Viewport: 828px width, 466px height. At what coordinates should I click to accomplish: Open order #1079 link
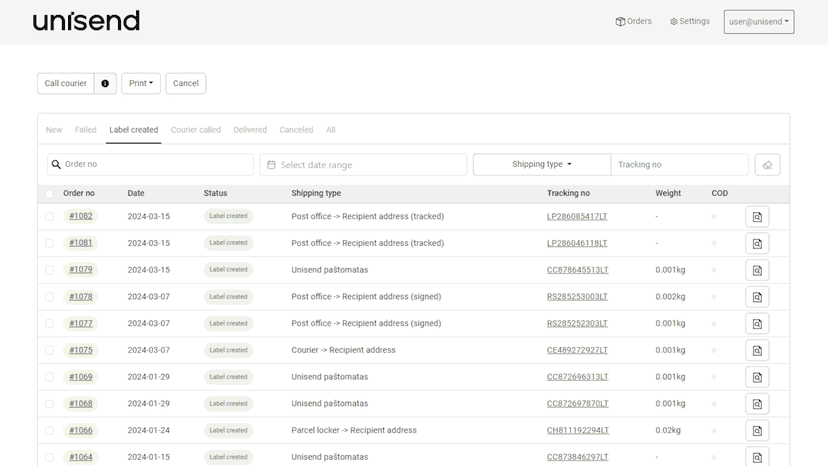tap(81, 269)
